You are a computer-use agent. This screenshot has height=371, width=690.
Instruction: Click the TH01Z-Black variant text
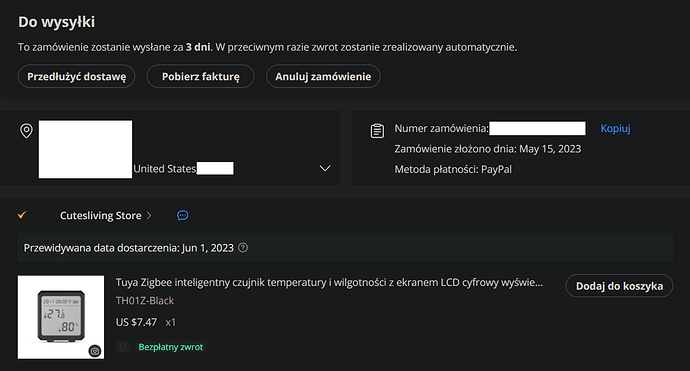pyautogui.click(x=145, y=301)
